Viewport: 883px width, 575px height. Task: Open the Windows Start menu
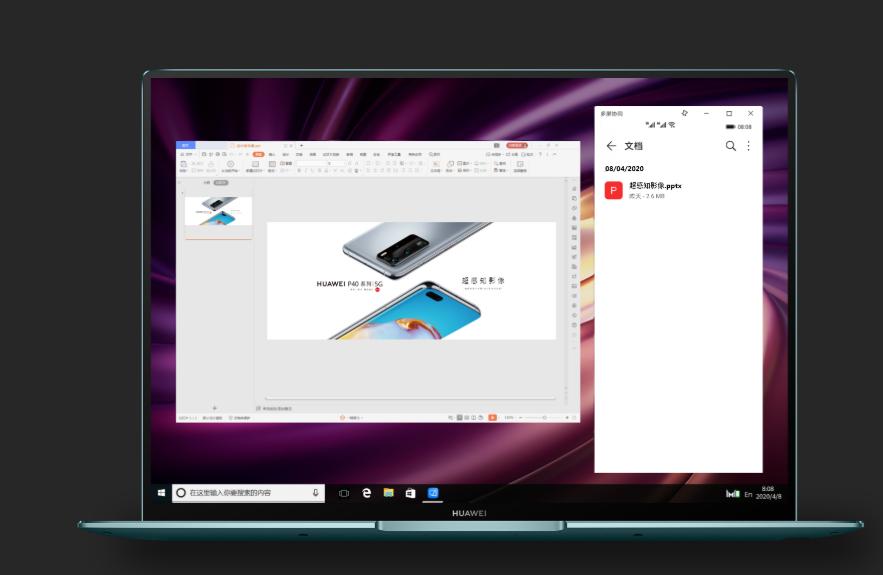[x=161, y=493]
